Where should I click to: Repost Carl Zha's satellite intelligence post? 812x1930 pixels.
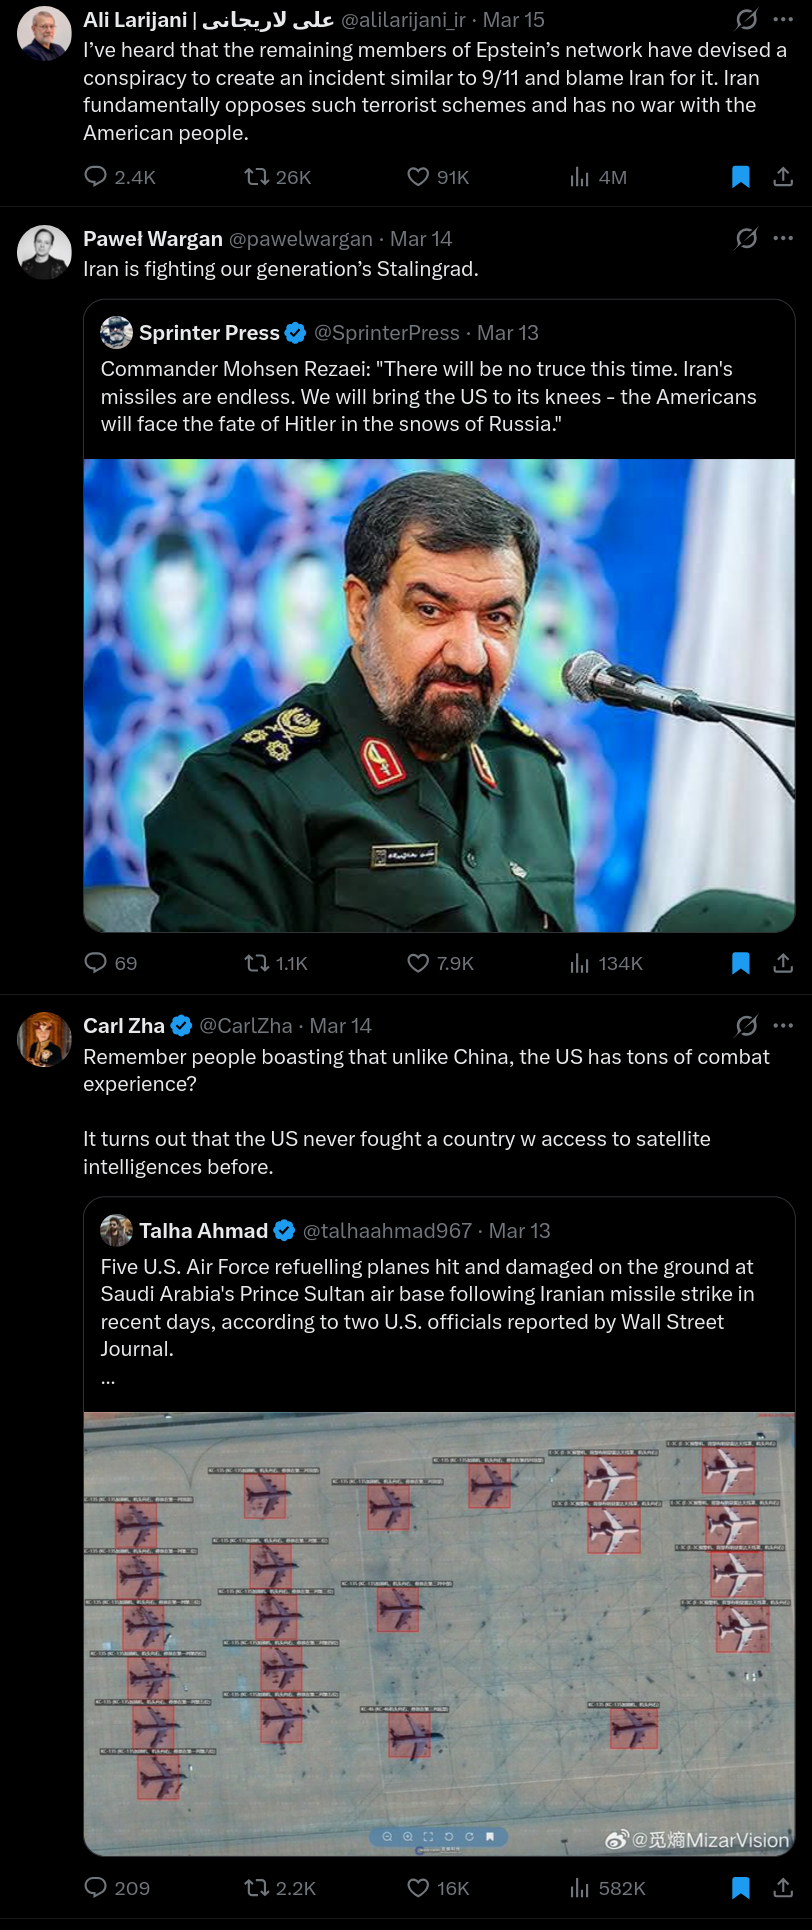click(257, 1888)
